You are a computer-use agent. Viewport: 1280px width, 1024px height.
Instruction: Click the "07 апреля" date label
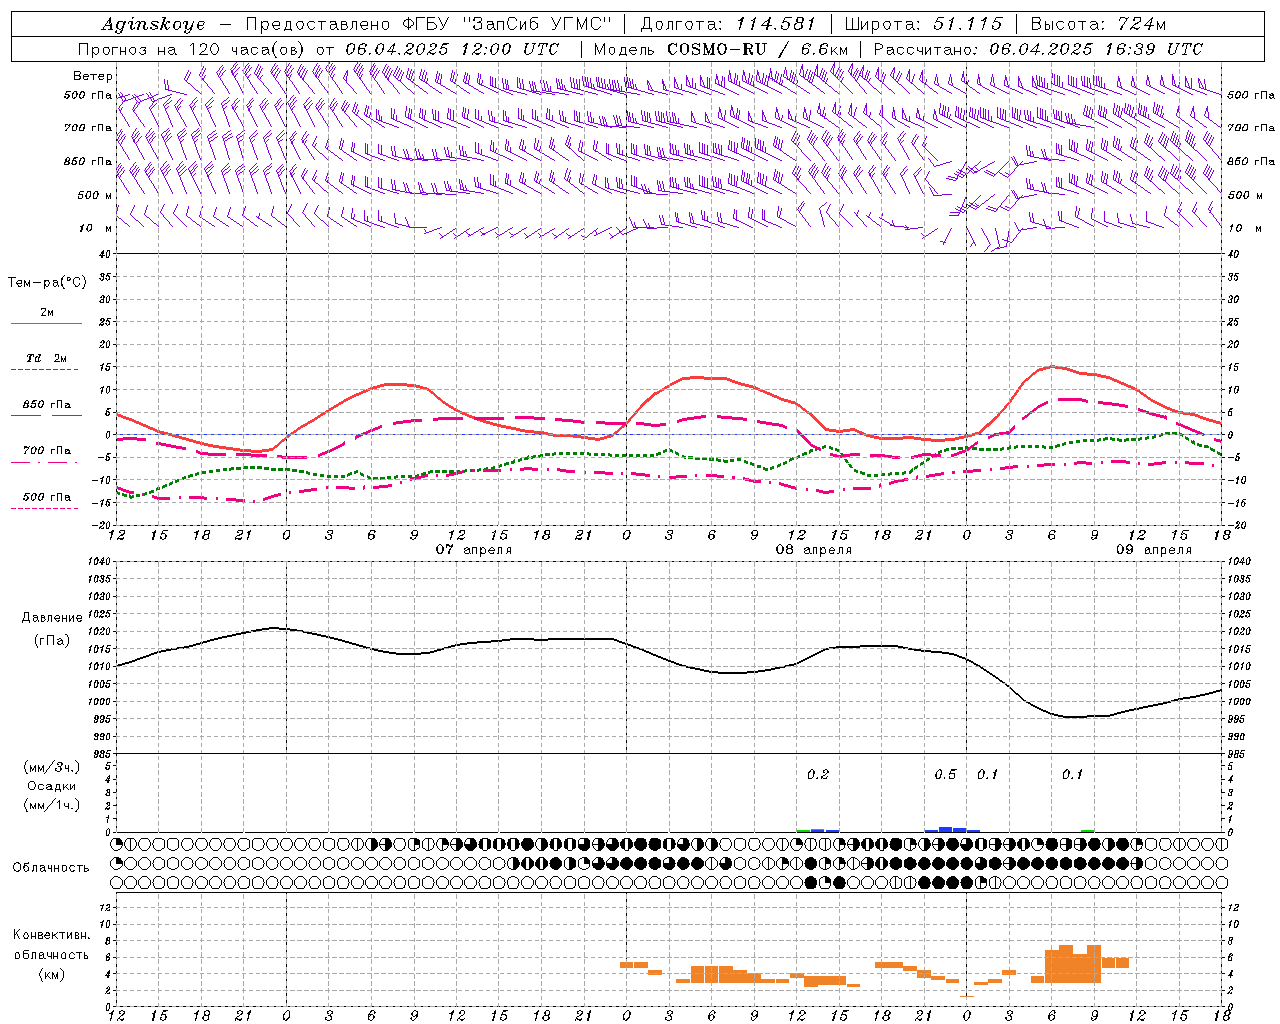pyautogui.click(x=474, y=550)
